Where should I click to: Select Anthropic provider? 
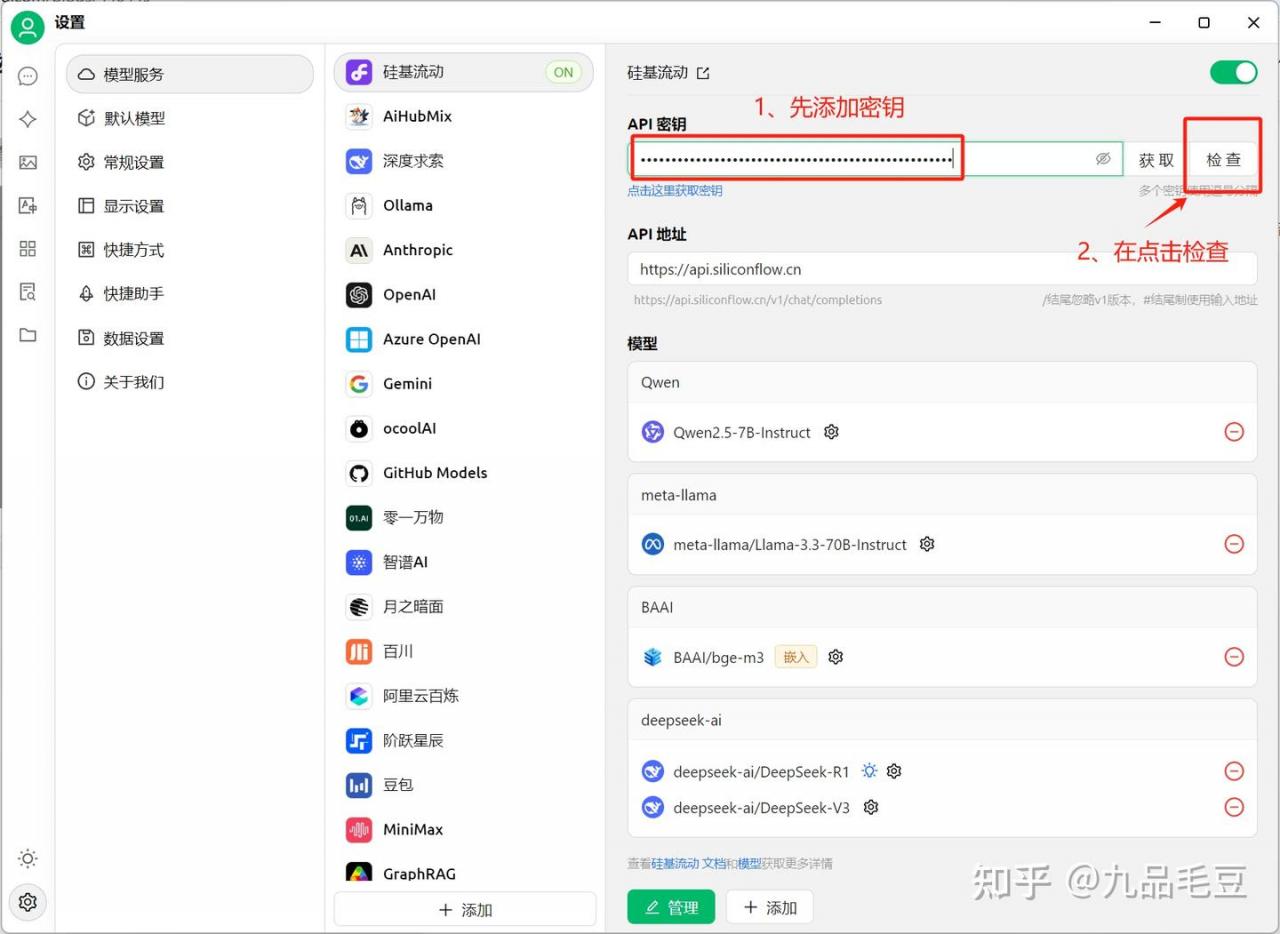[x=464, y=250]
